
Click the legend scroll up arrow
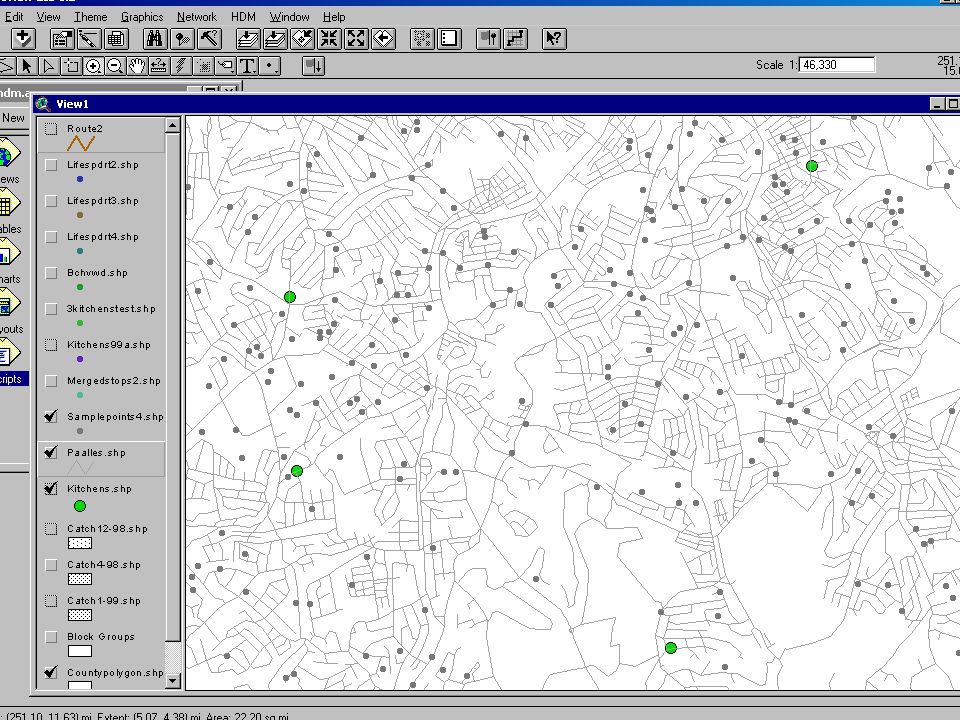173,126
